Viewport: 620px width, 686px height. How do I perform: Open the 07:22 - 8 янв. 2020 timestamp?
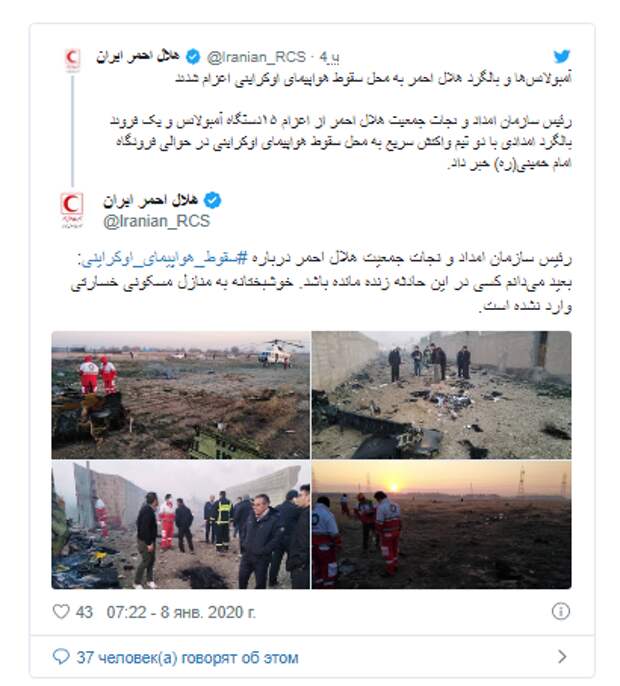pyautogui.click(x=181, y=612)
